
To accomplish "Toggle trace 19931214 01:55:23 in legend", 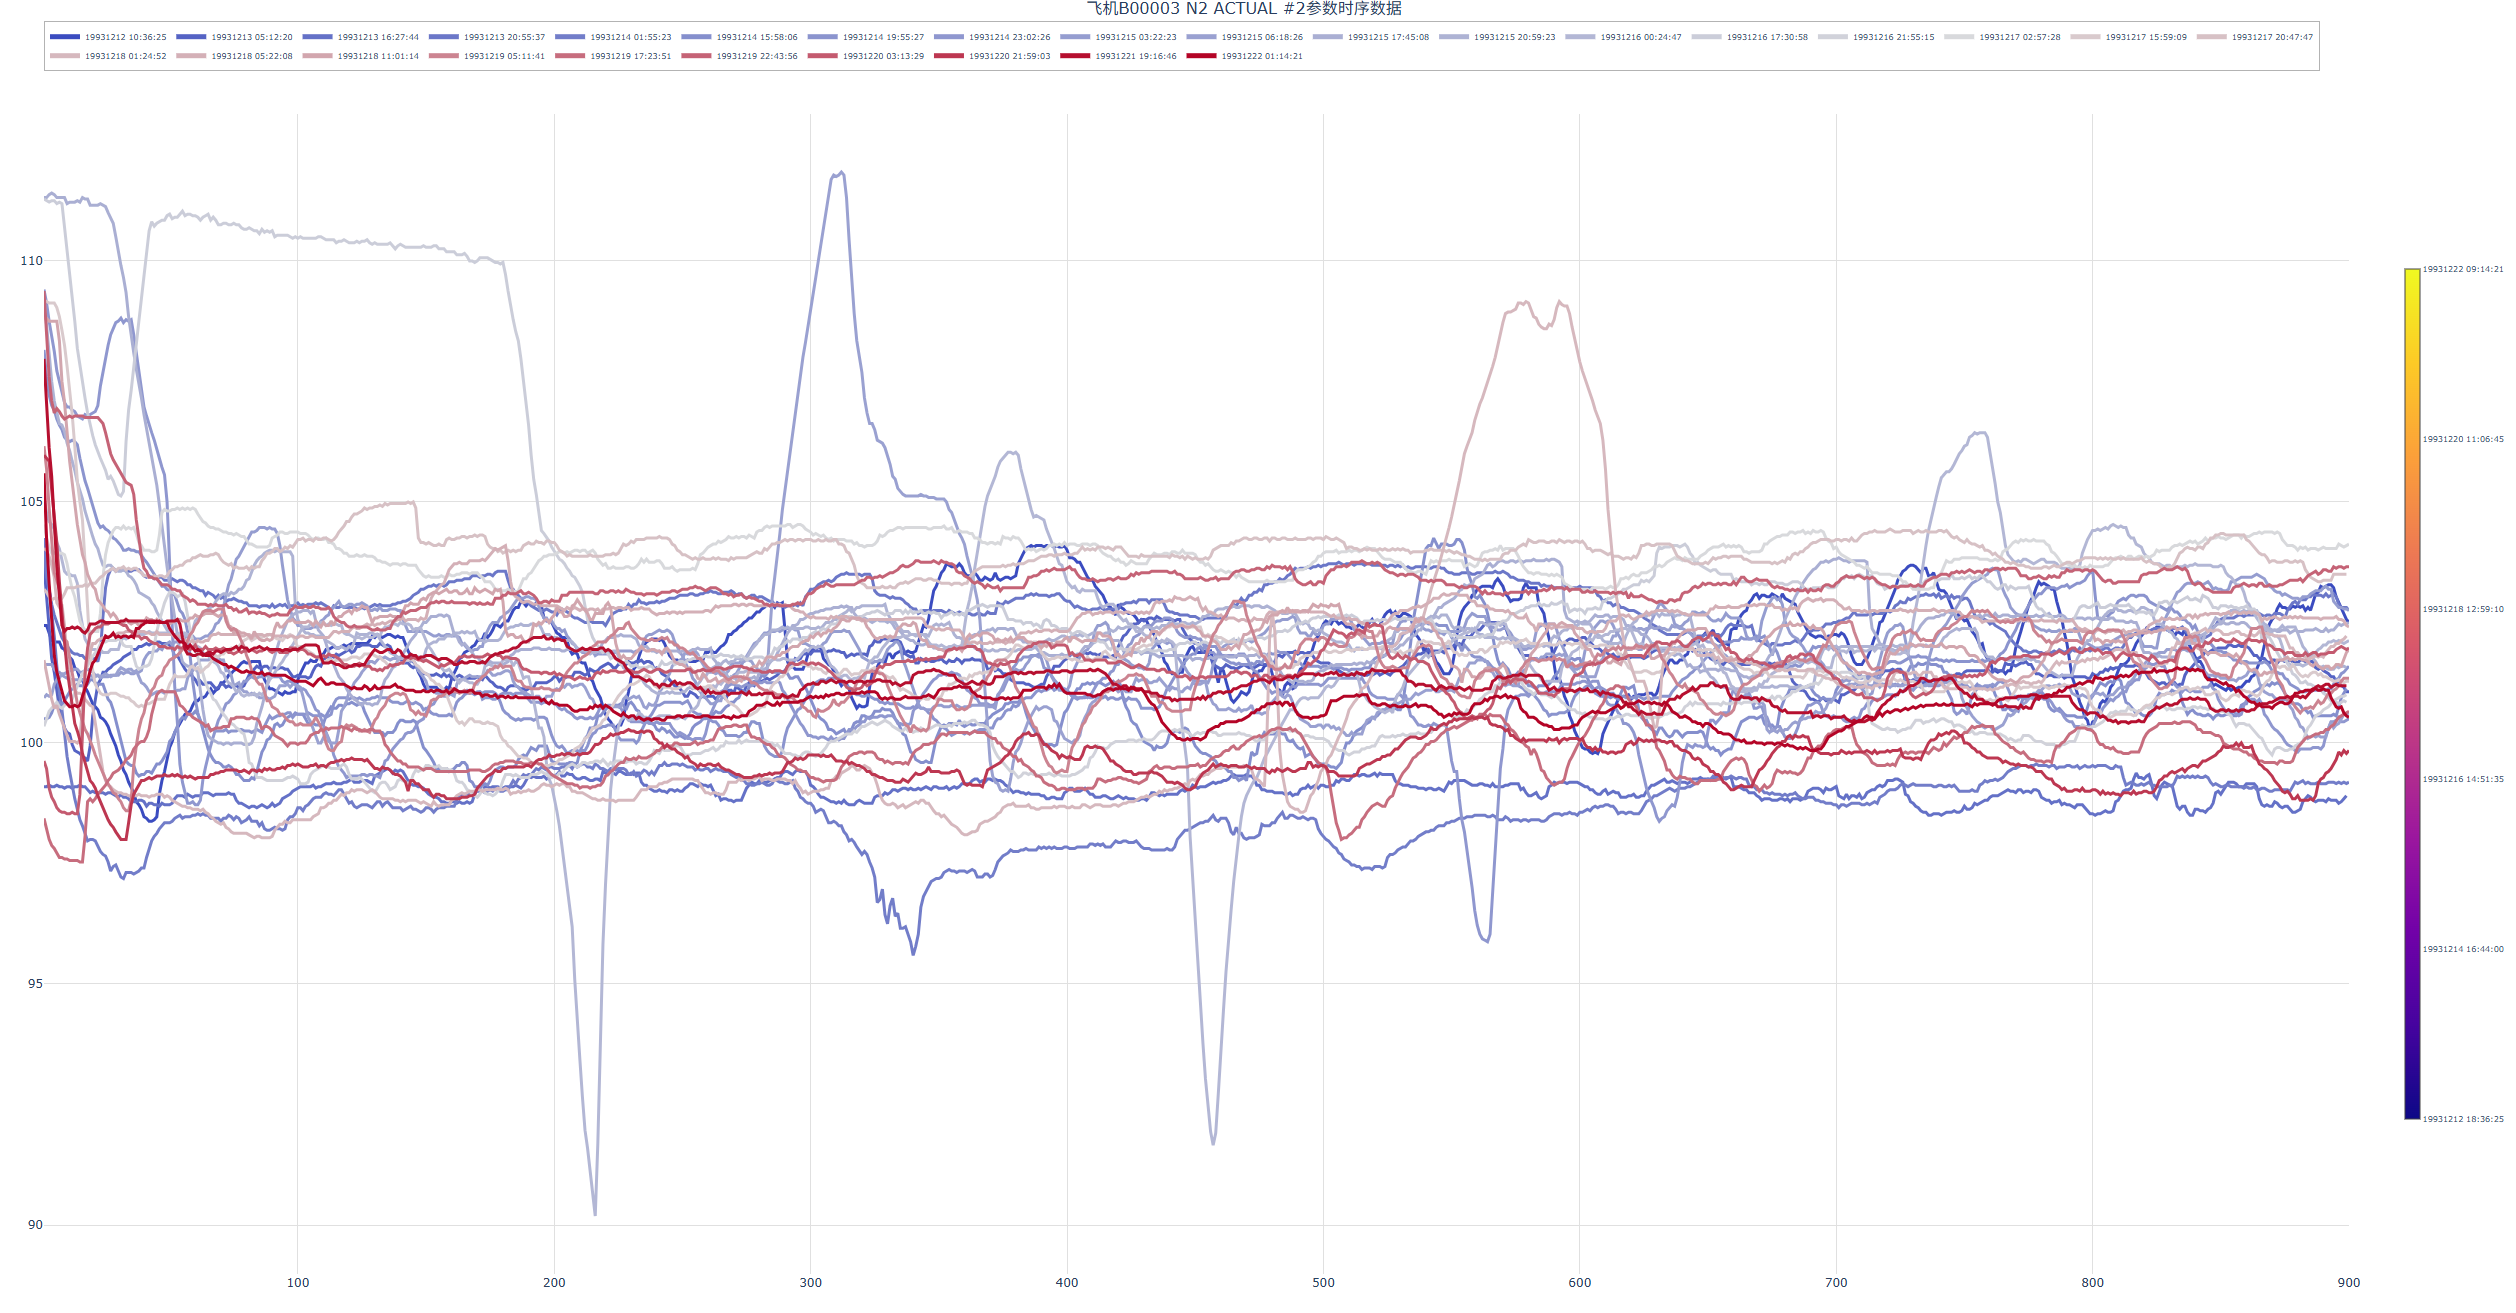I will coord(630,37).
